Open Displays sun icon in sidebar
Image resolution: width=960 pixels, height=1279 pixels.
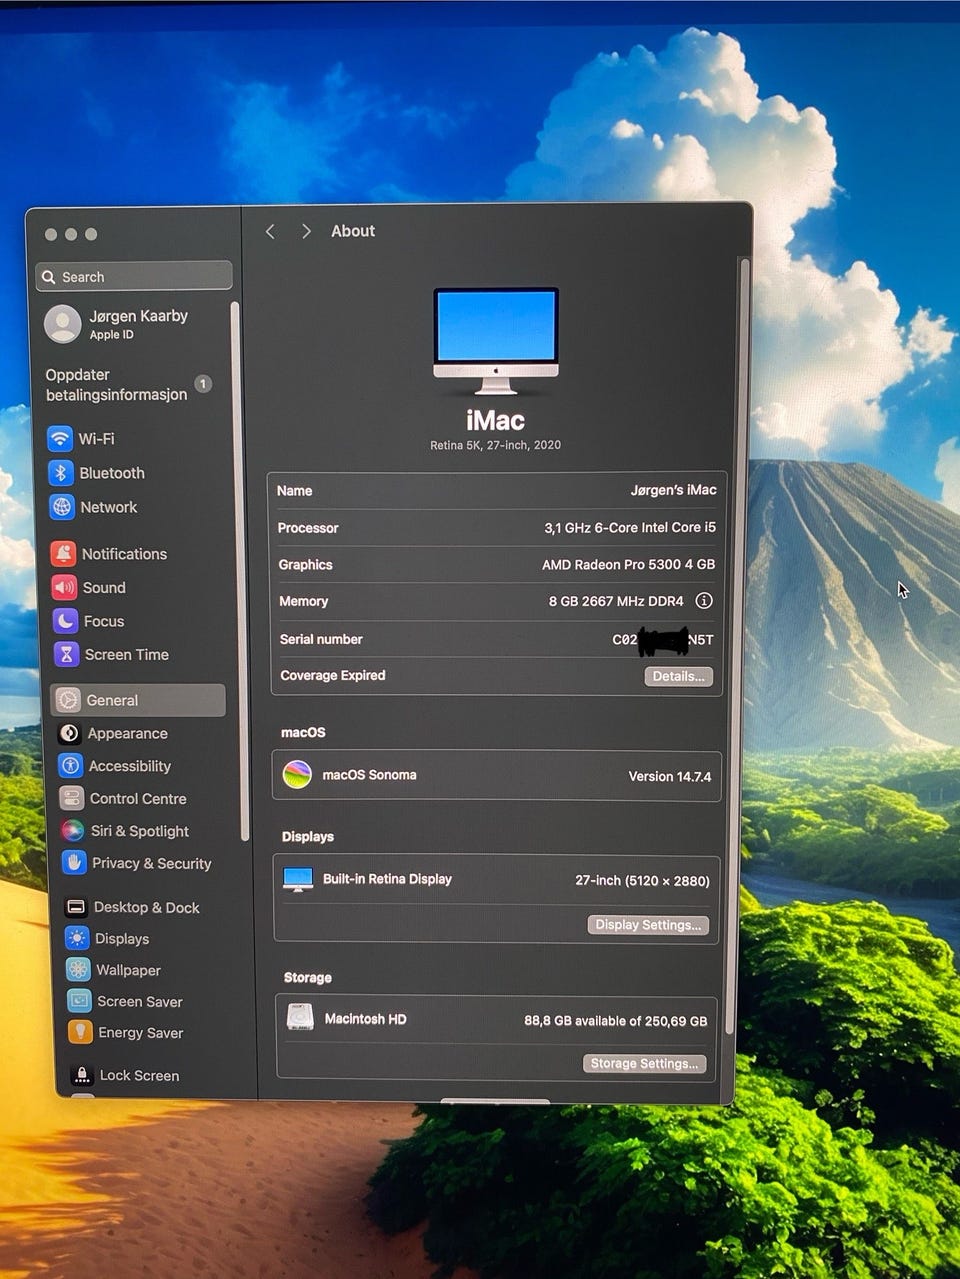pyautogui.click(x=76, y=938)
